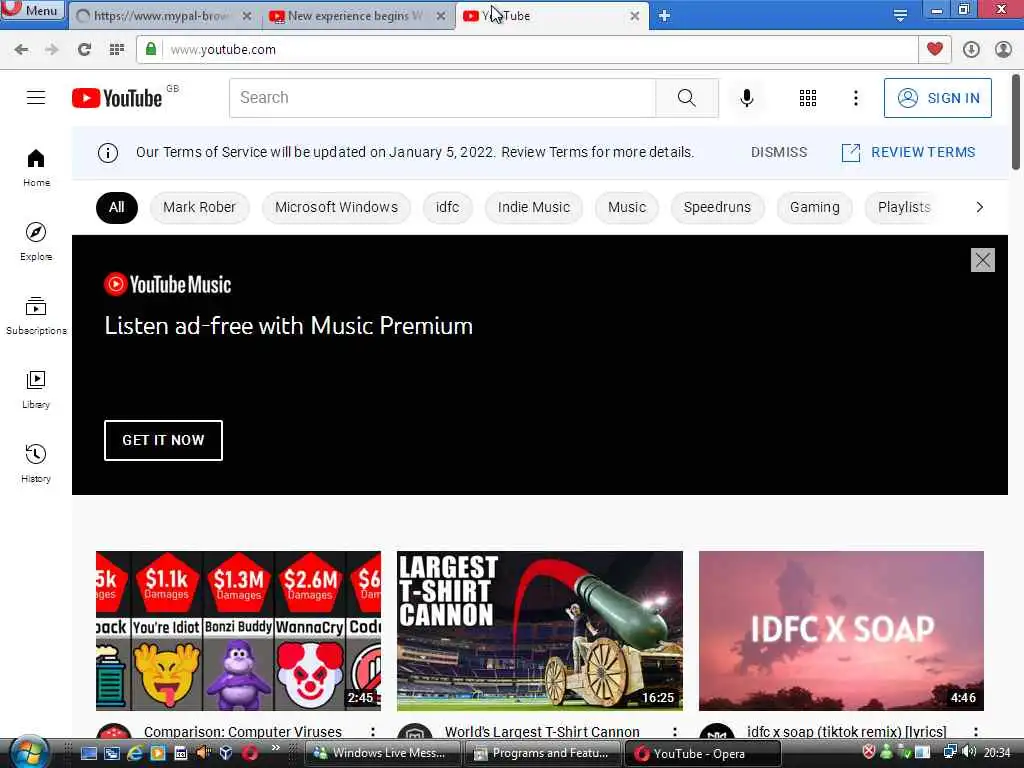Open the downloads icon in toolbar
The image size is (1024, 768).
(971, 50)
